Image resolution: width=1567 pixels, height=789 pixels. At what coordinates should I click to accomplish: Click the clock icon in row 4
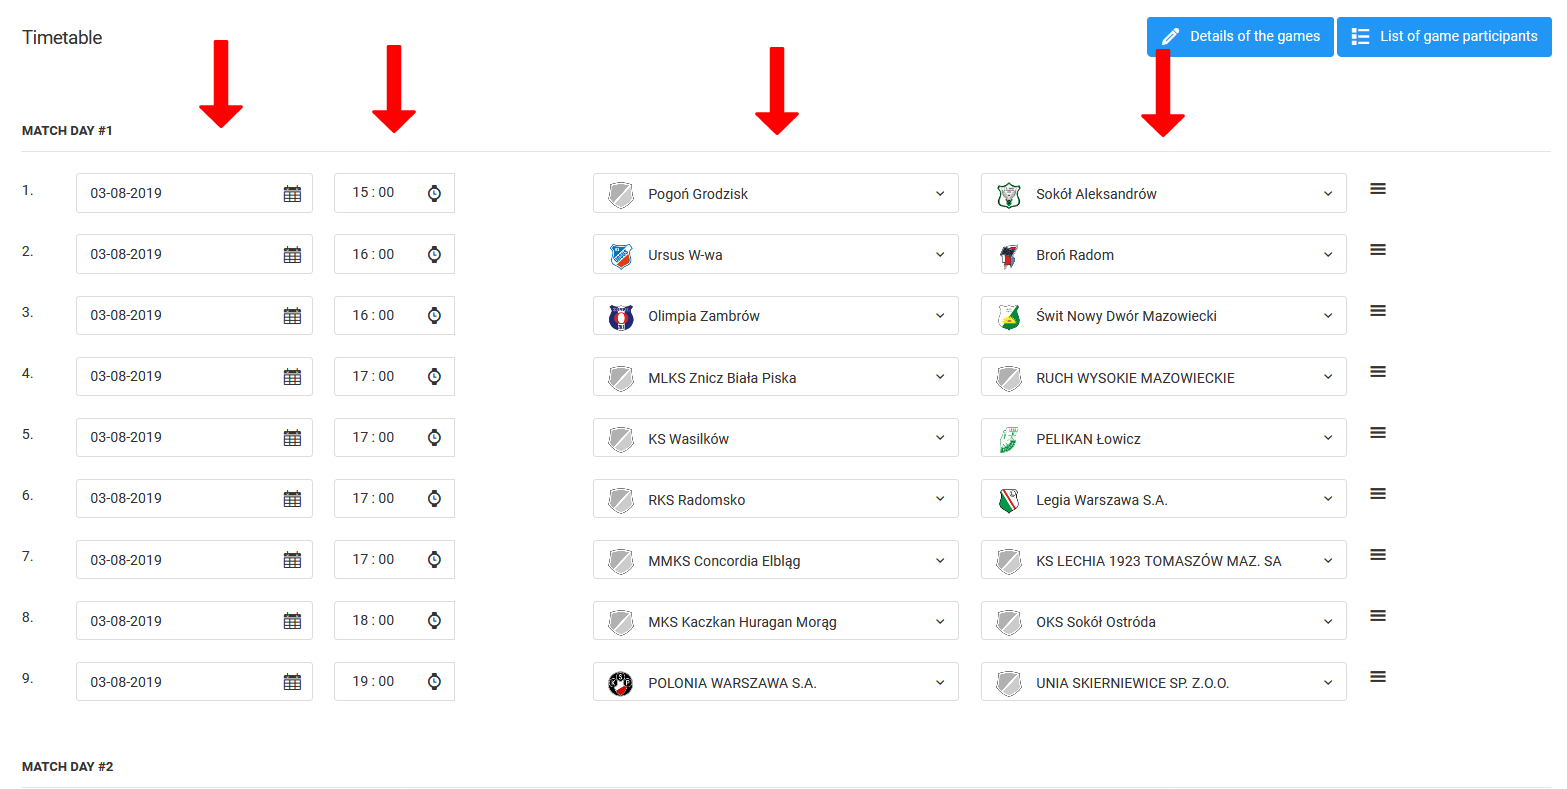(x=434, y=377)
